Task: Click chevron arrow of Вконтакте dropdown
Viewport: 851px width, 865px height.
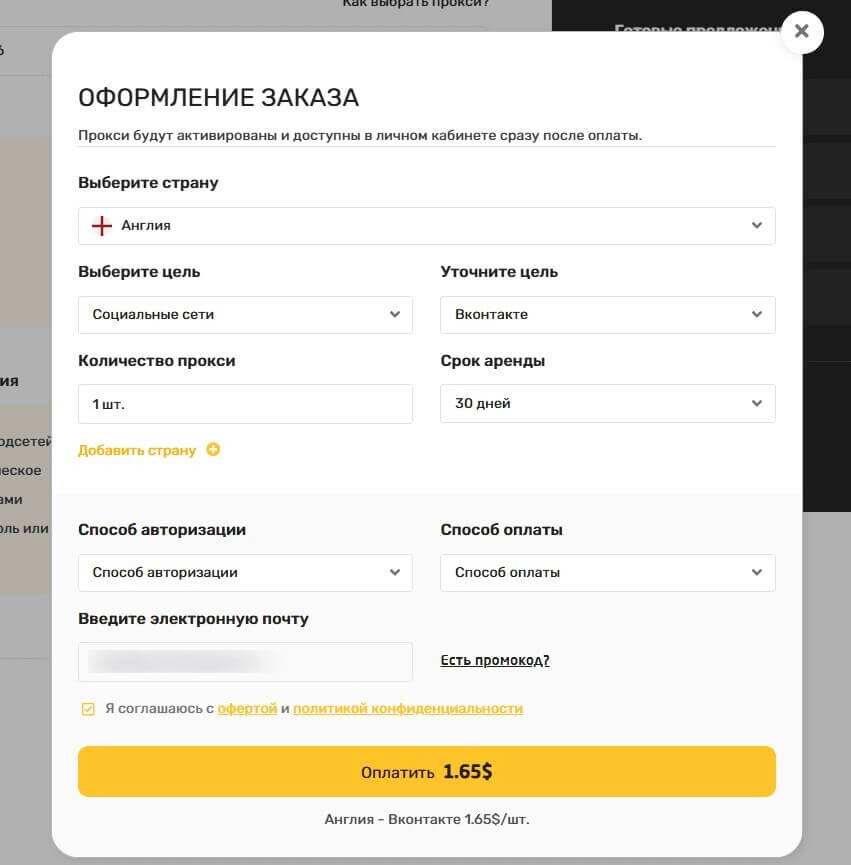Action: point(757,314)
